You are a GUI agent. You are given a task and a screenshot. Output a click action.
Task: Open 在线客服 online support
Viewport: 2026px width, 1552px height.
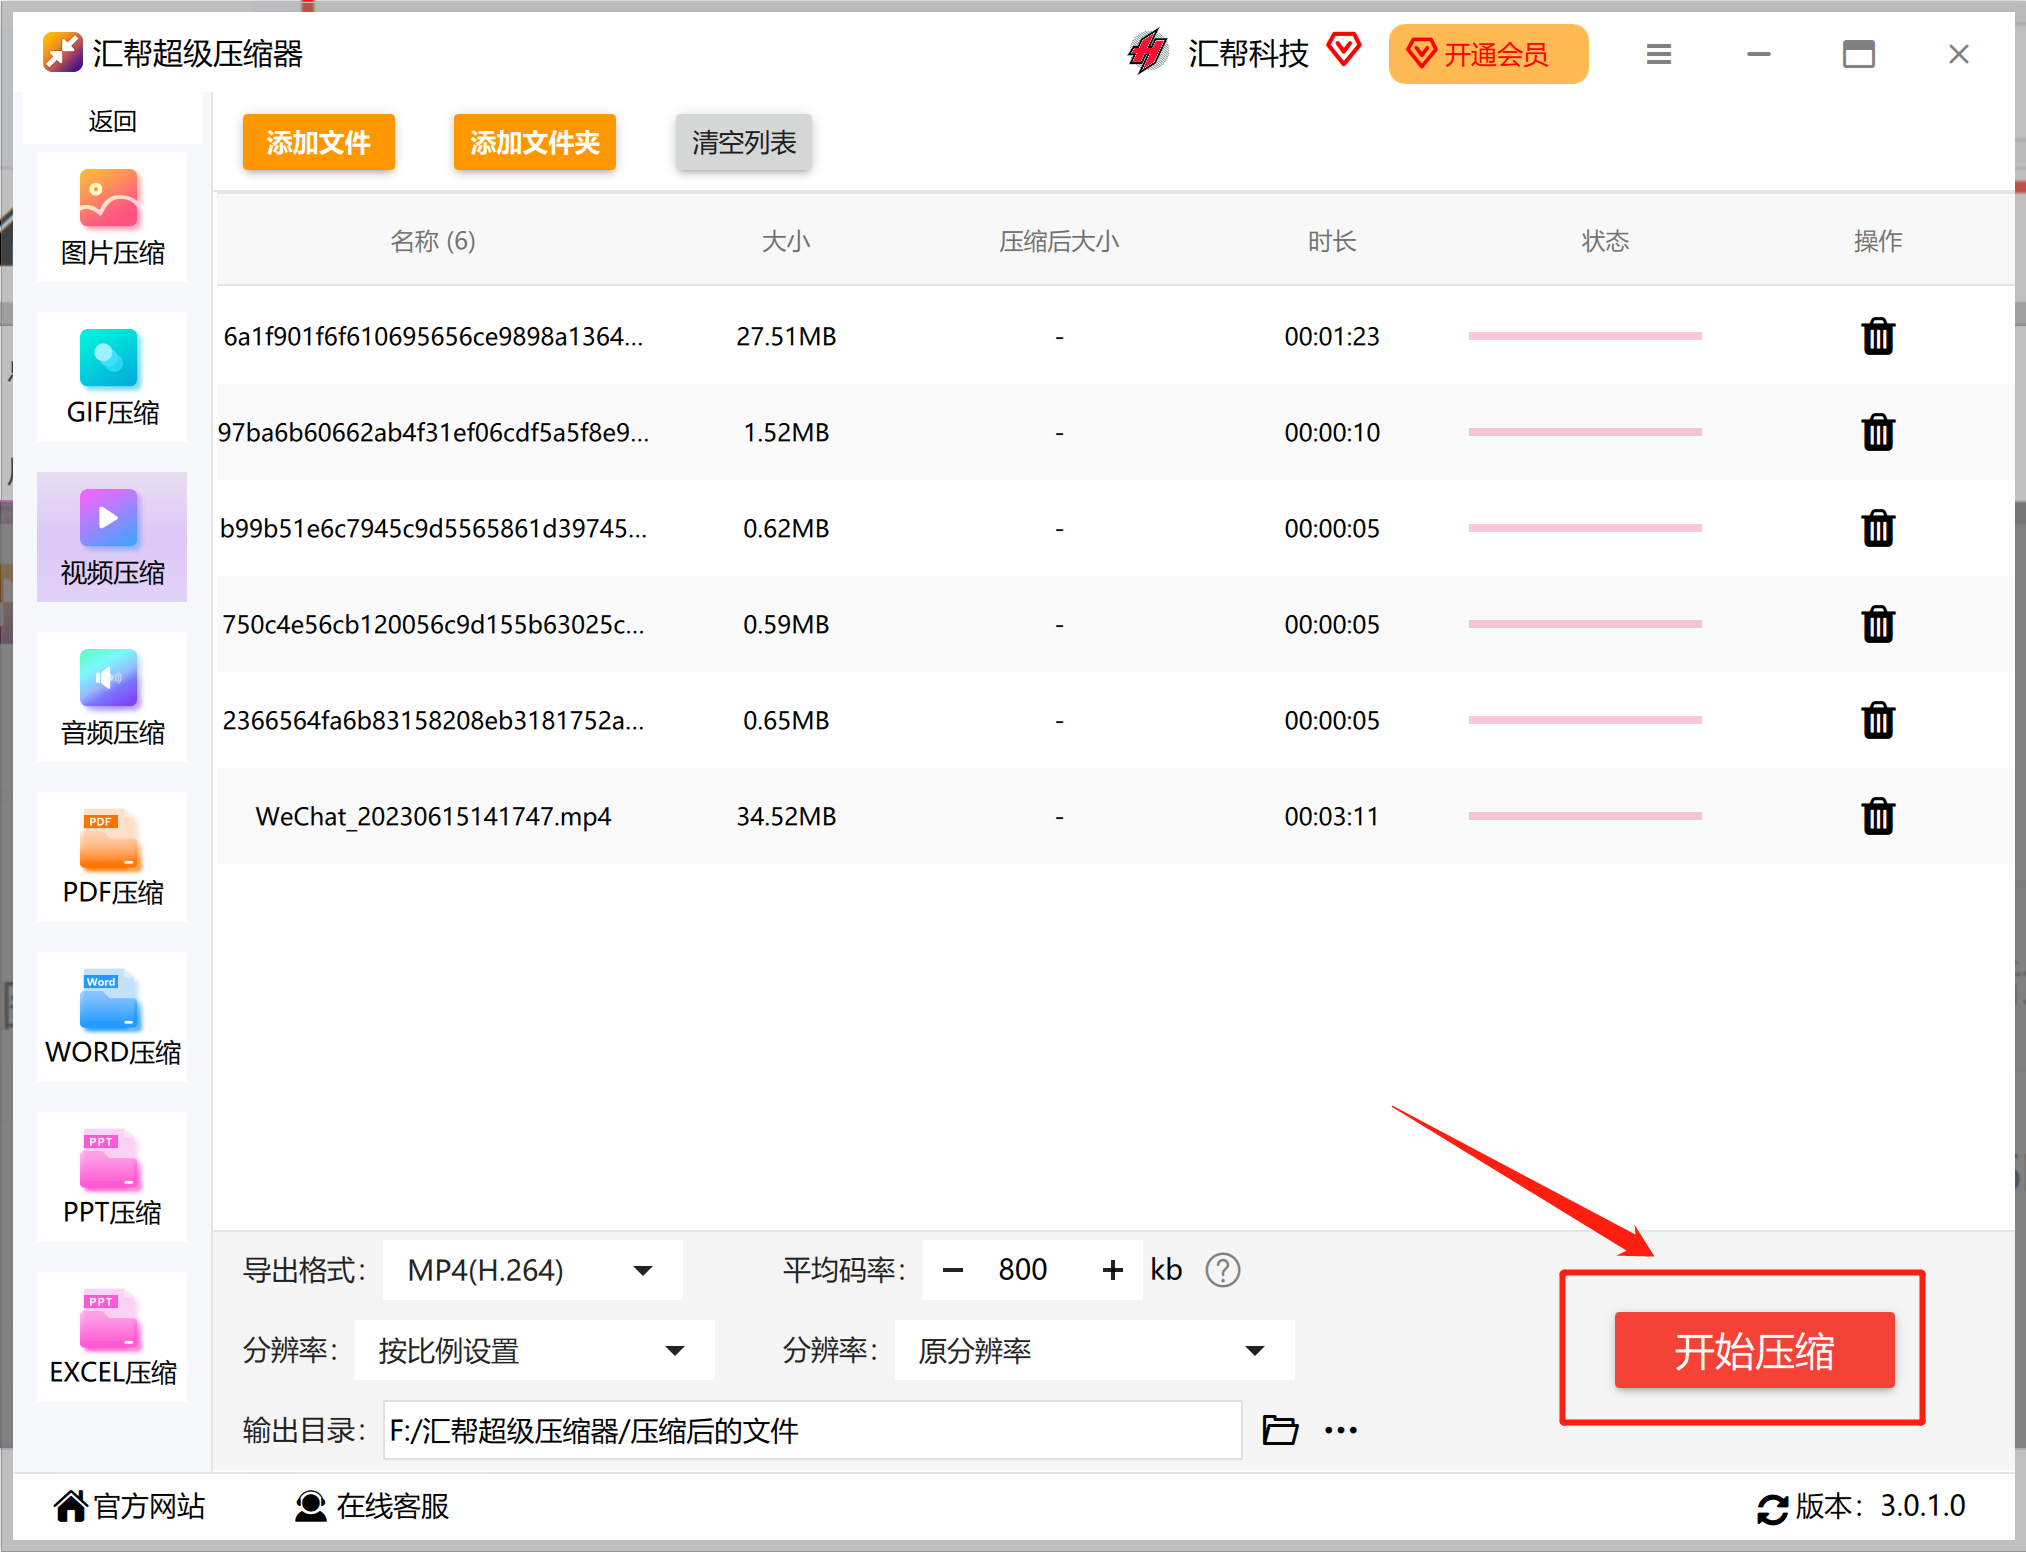372,1505
